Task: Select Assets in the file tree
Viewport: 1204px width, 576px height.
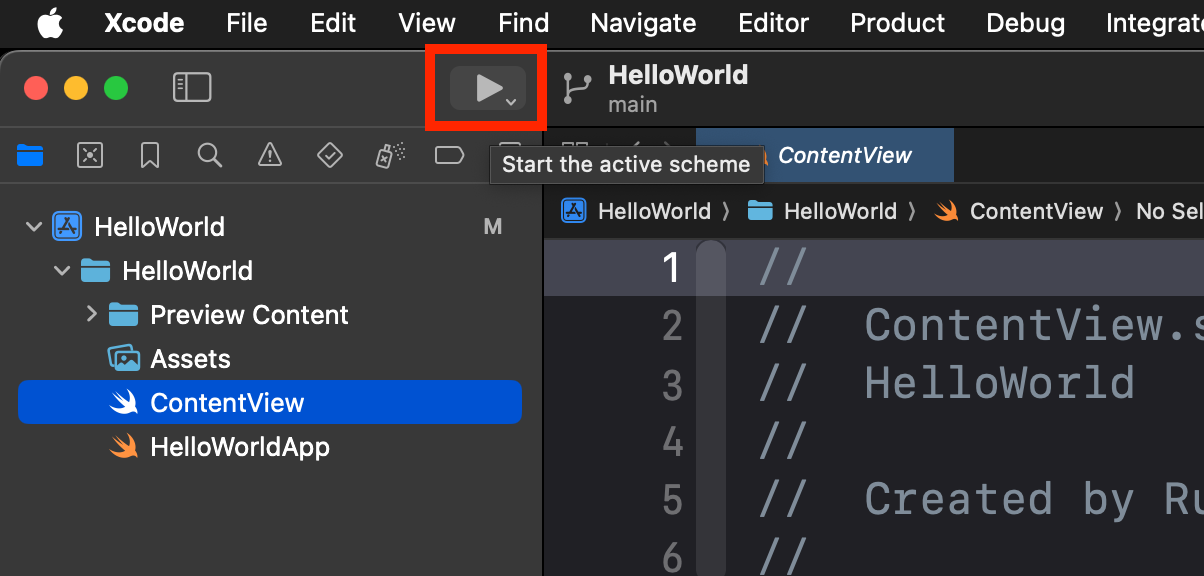Action: point(190,359)
